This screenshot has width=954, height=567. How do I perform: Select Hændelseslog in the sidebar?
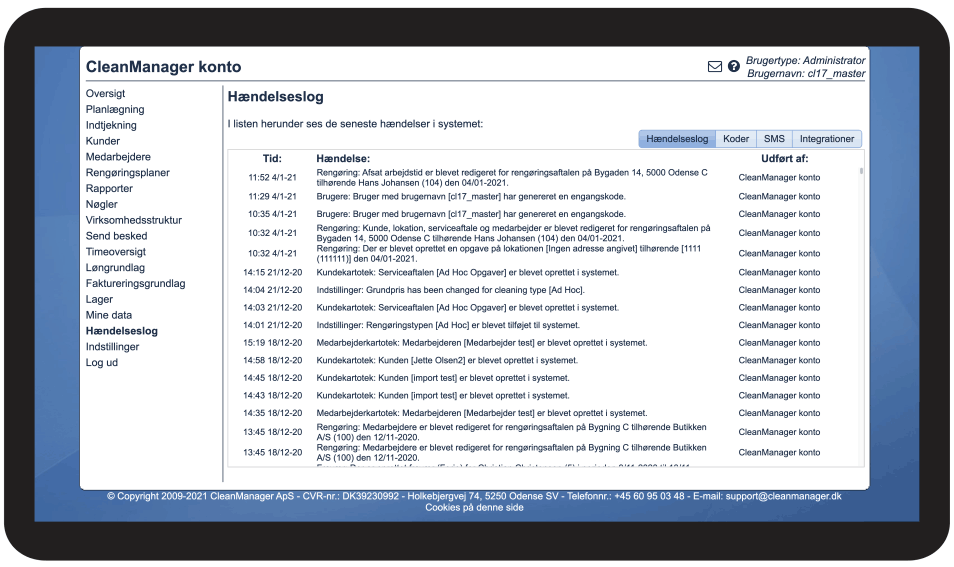122,331
